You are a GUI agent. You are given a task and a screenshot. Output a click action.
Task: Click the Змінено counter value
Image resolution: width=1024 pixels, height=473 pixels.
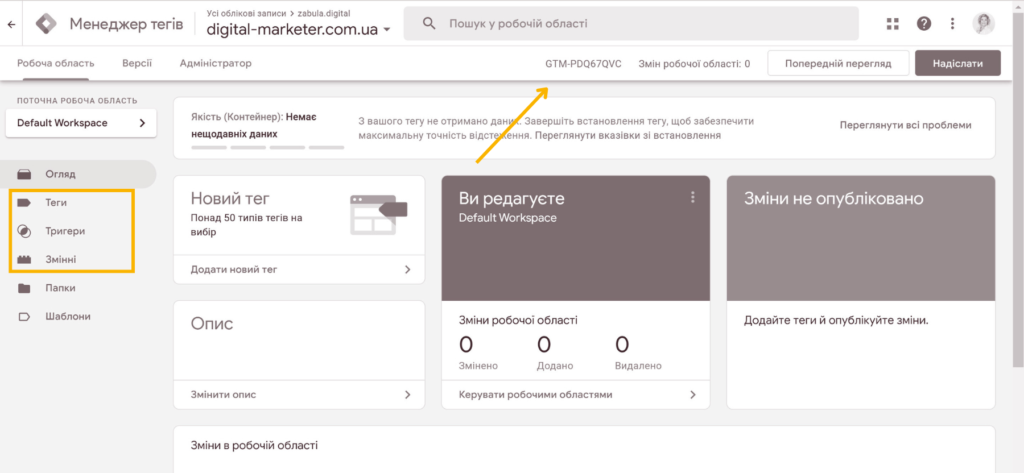tap(466, 344)
